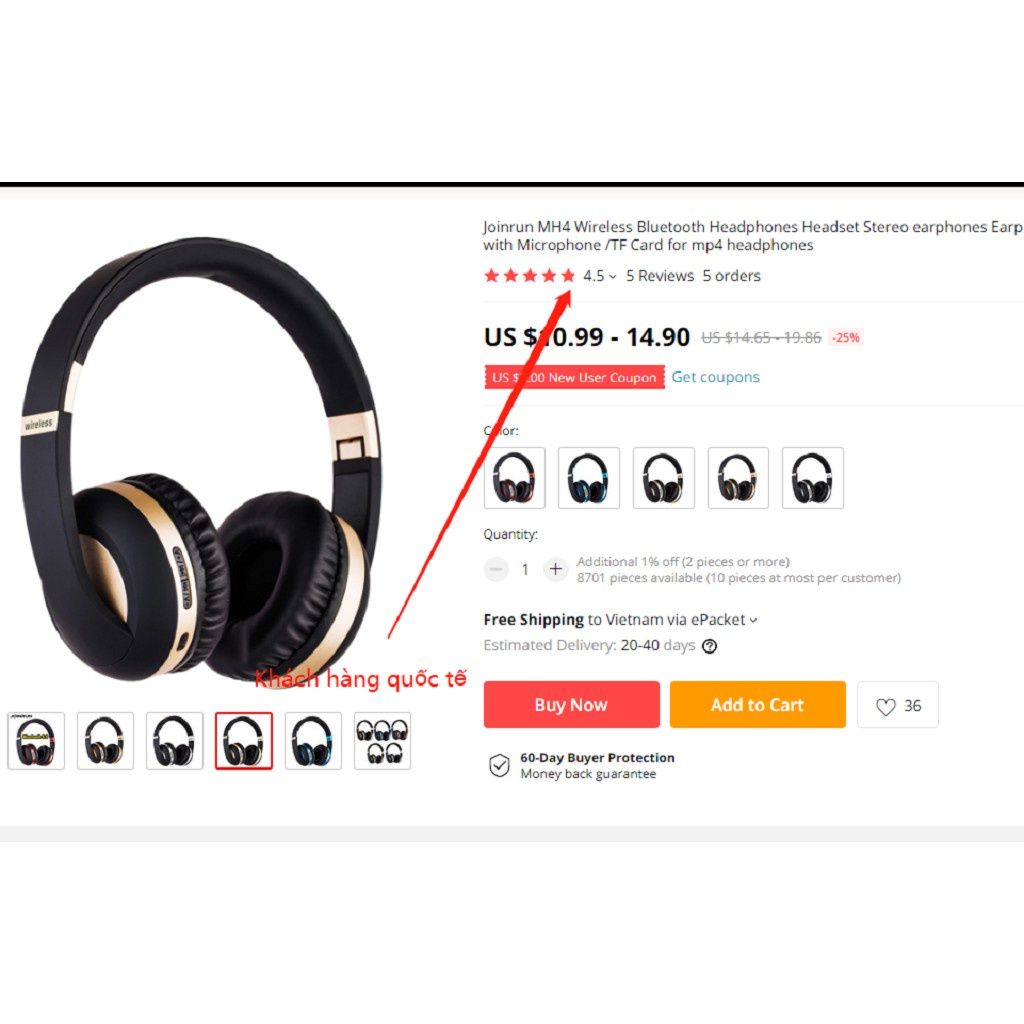1024x1024 pixels.
Task: Decrease quantity with the minus button
Action: tap(496, 569)
